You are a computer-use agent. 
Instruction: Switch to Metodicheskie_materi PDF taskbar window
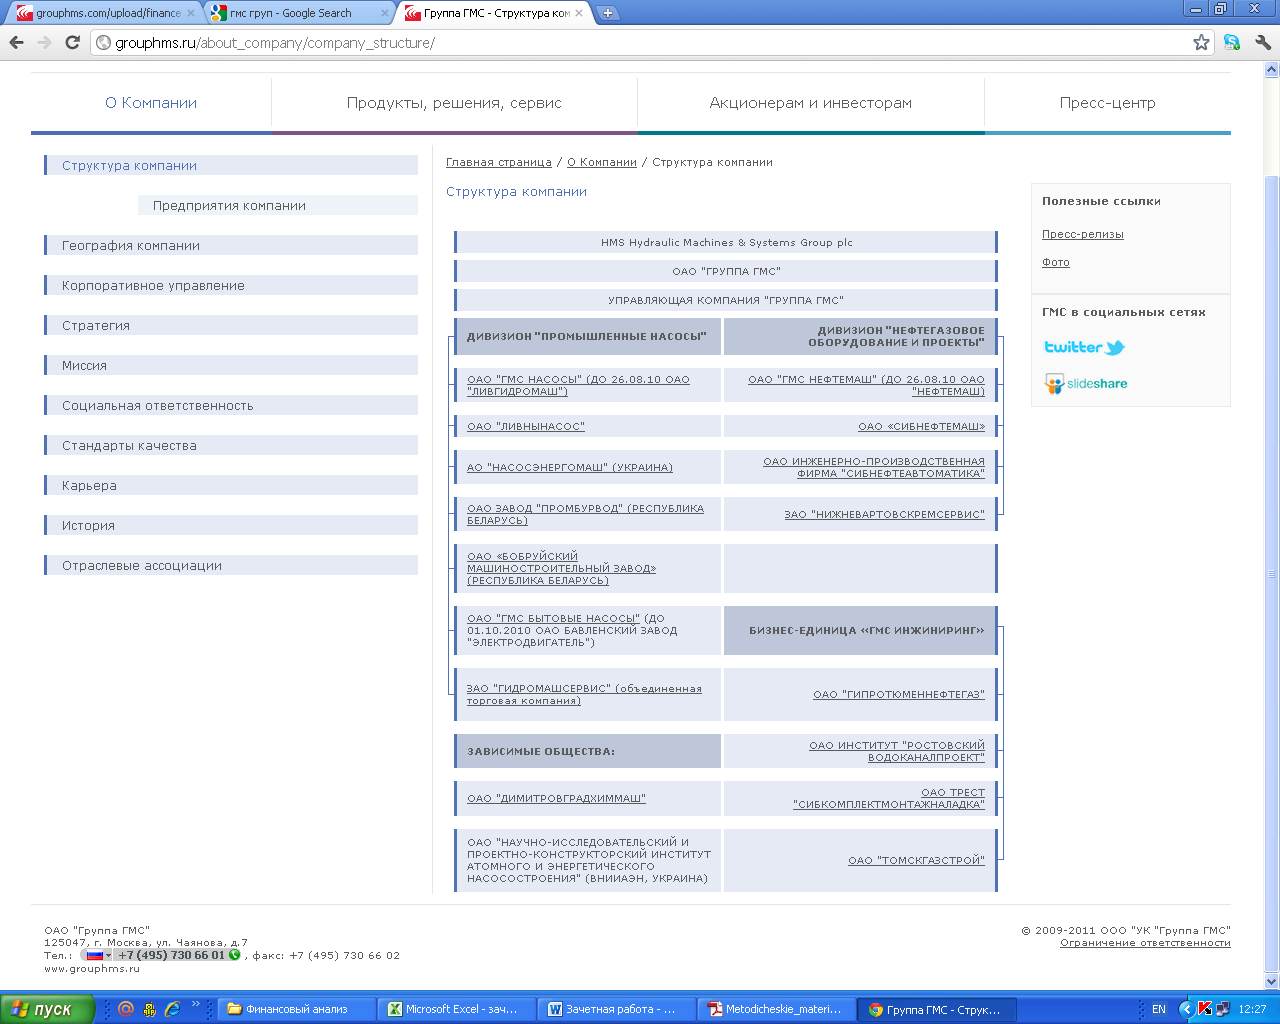click(x=777, y=1009)
